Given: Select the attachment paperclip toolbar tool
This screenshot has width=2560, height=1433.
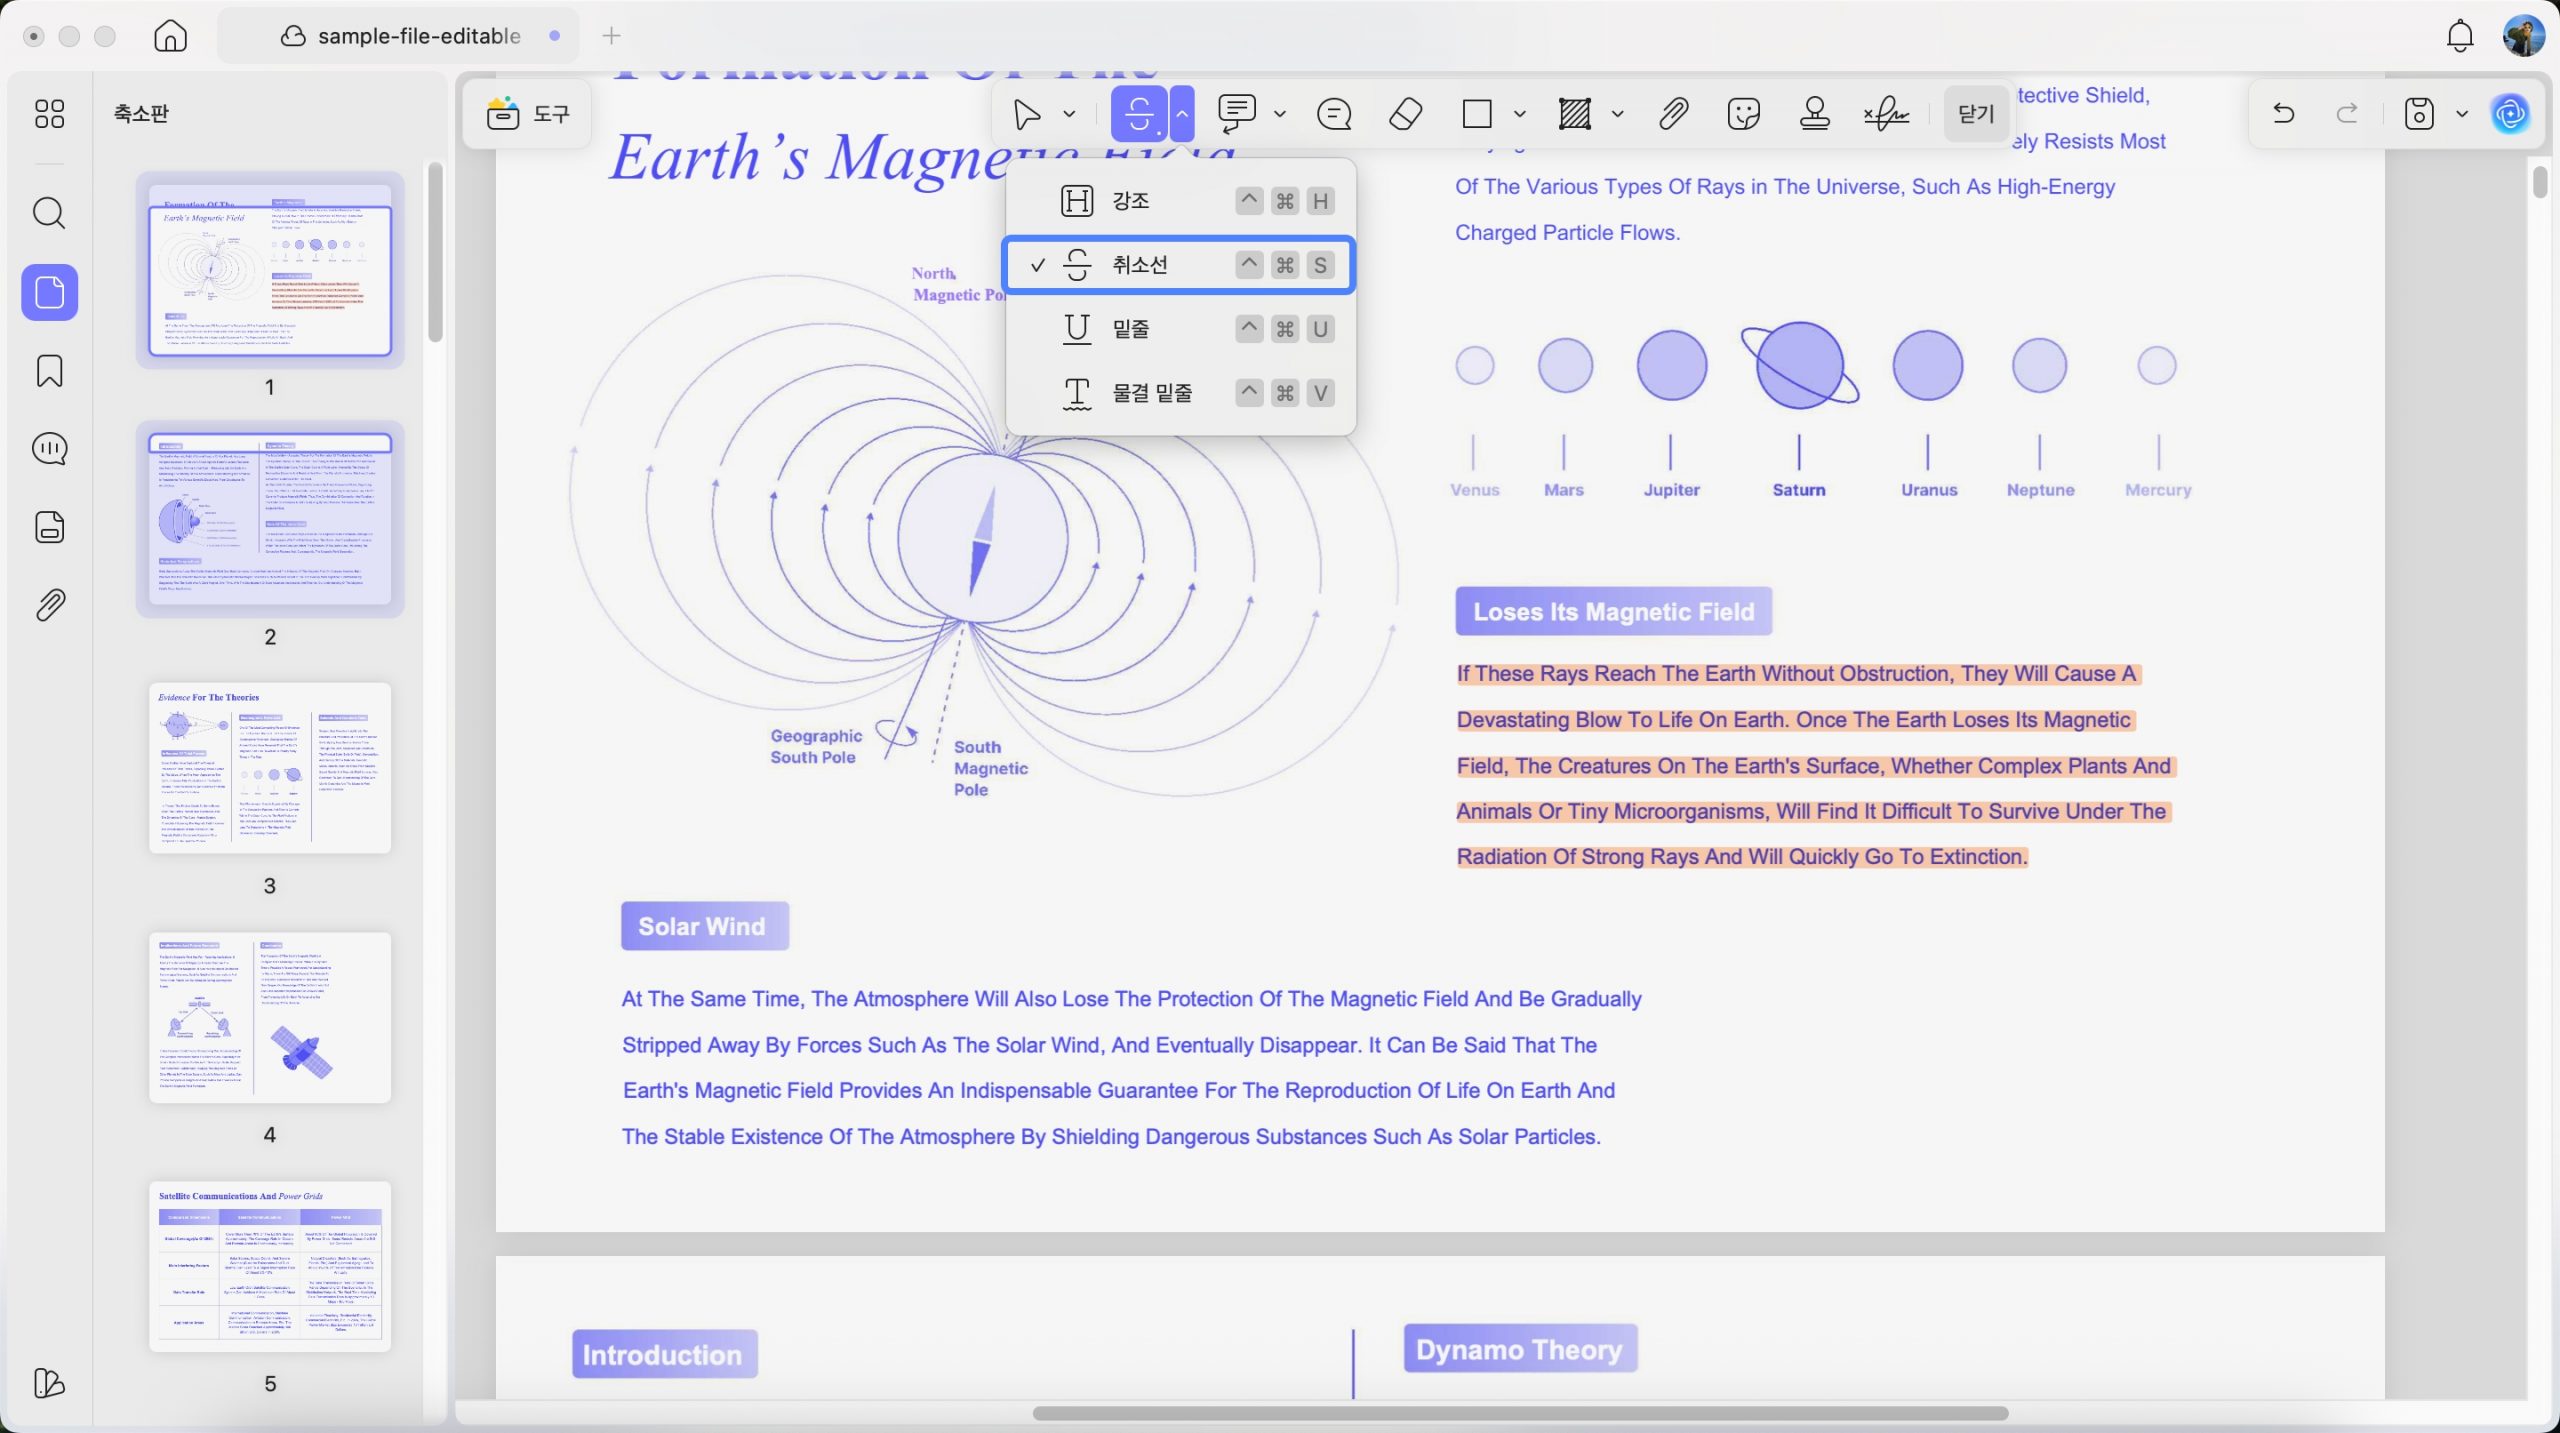Looking at the screenshot, I should (1673, 114).
